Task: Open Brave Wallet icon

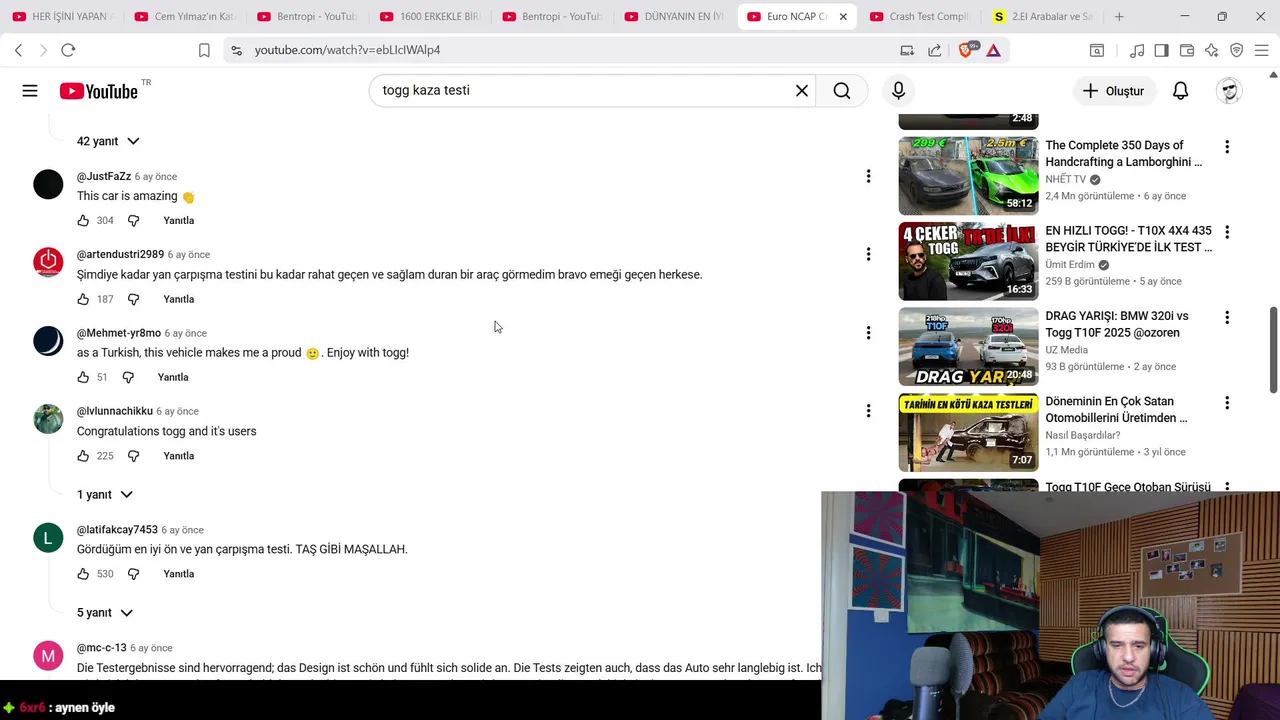Action: pyautogui.click(x=1187, y=50)
